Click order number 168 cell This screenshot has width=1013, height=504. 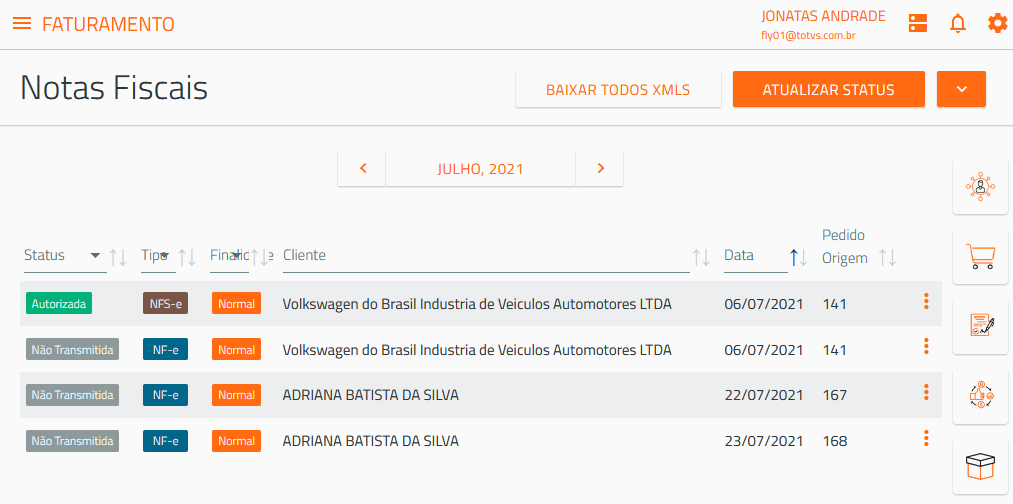(x=835, y=441)
